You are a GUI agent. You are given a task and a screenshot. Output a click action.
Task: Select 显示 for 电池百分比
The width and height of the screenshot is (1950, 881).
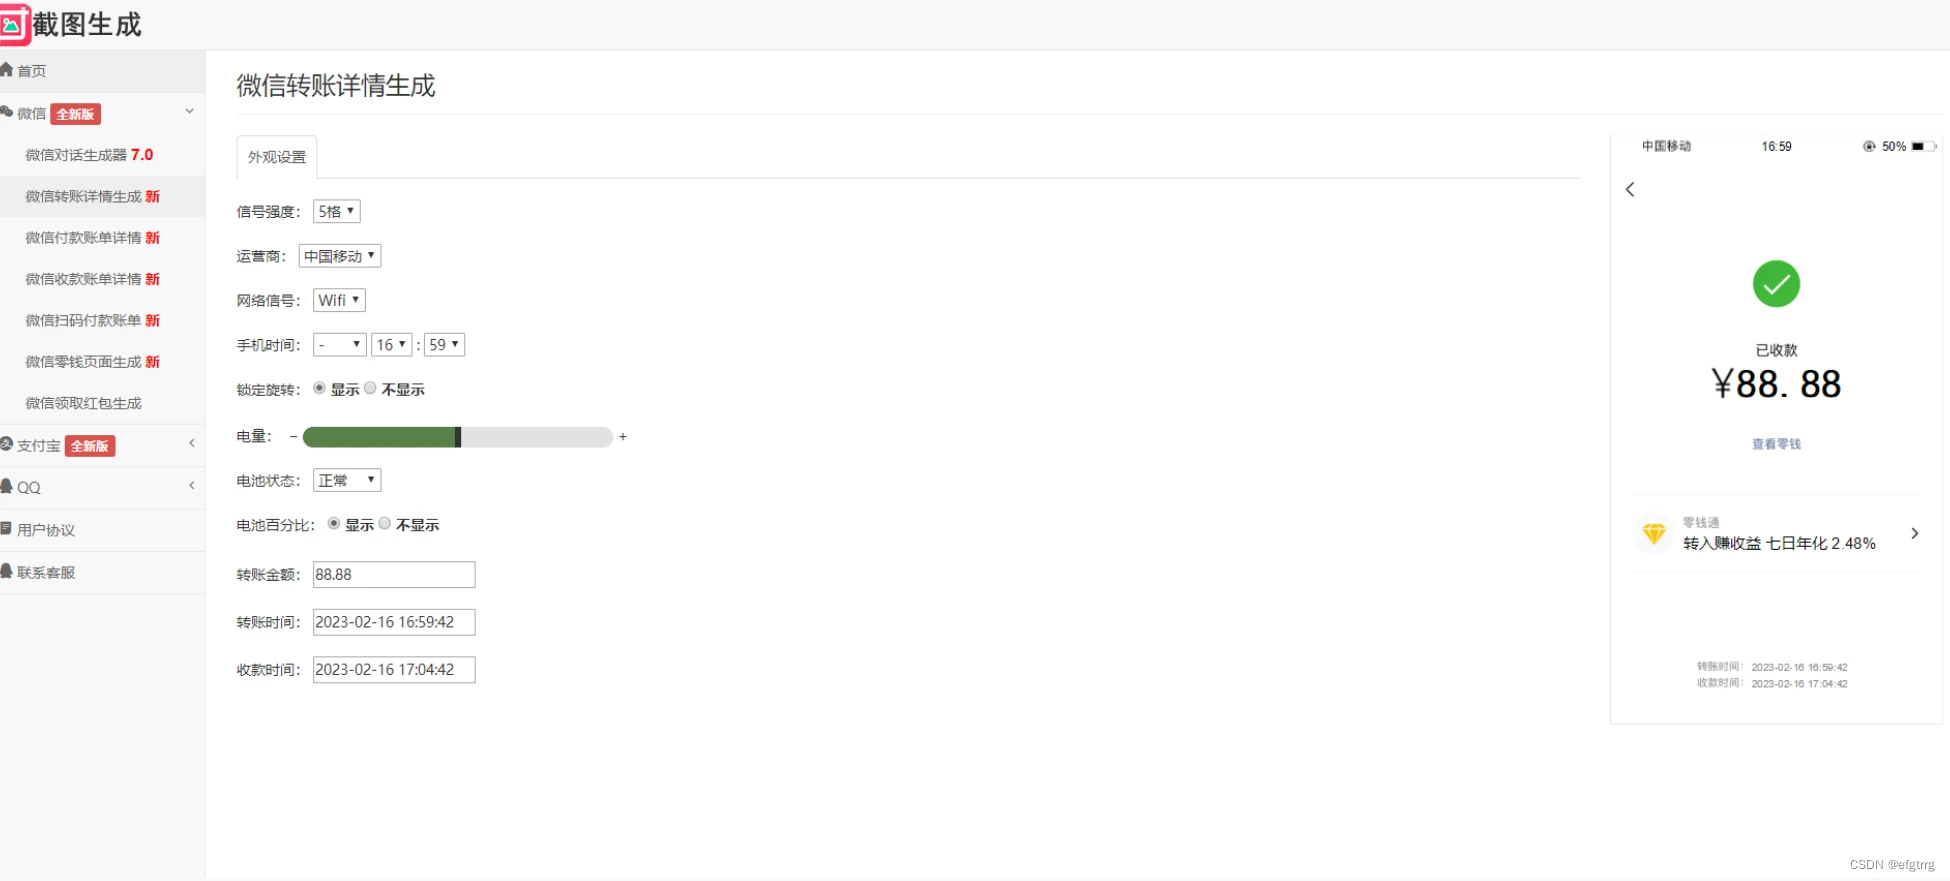[334, 524]
